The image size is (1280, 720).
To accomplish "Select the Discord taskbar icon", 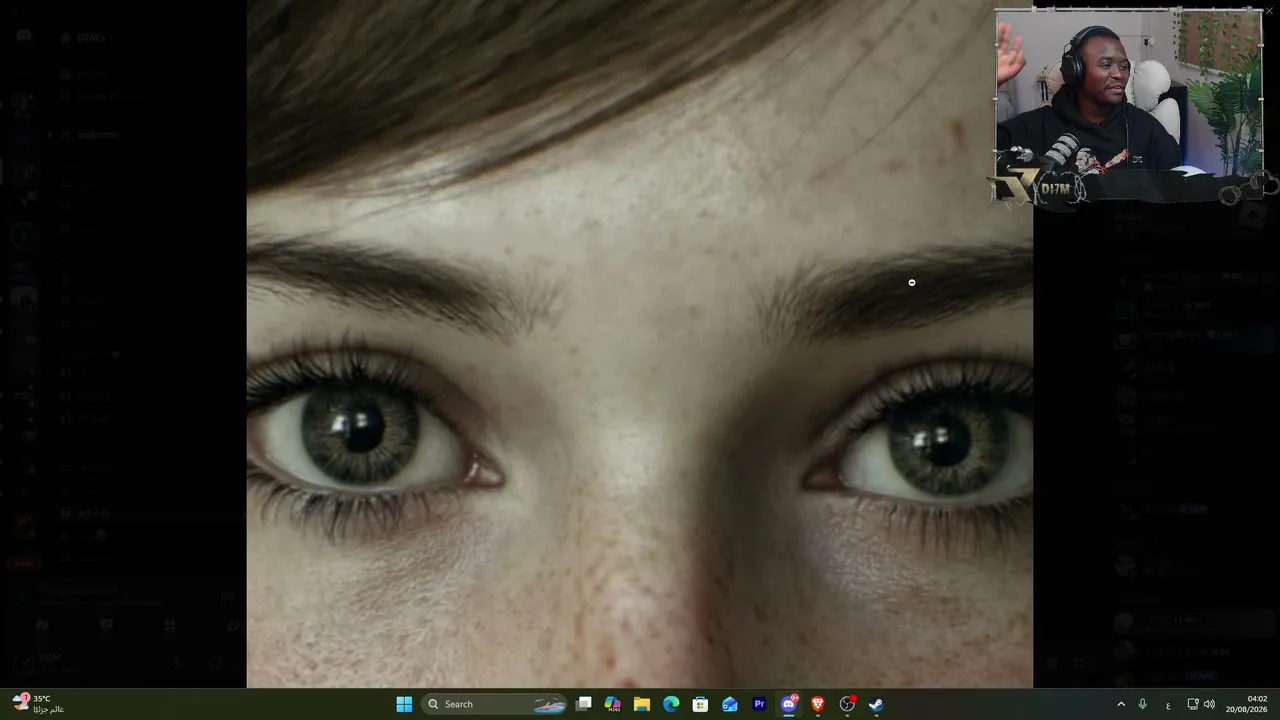I will (x=789, y=704).
